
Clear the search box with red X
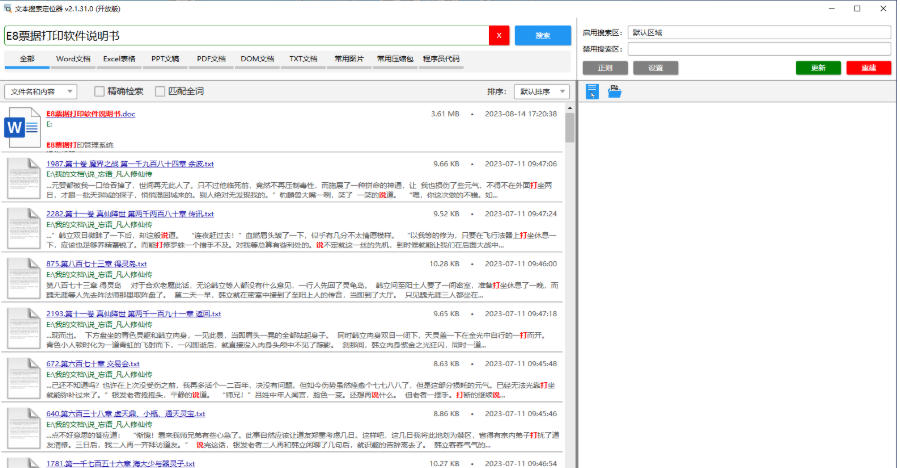[499, 36]
